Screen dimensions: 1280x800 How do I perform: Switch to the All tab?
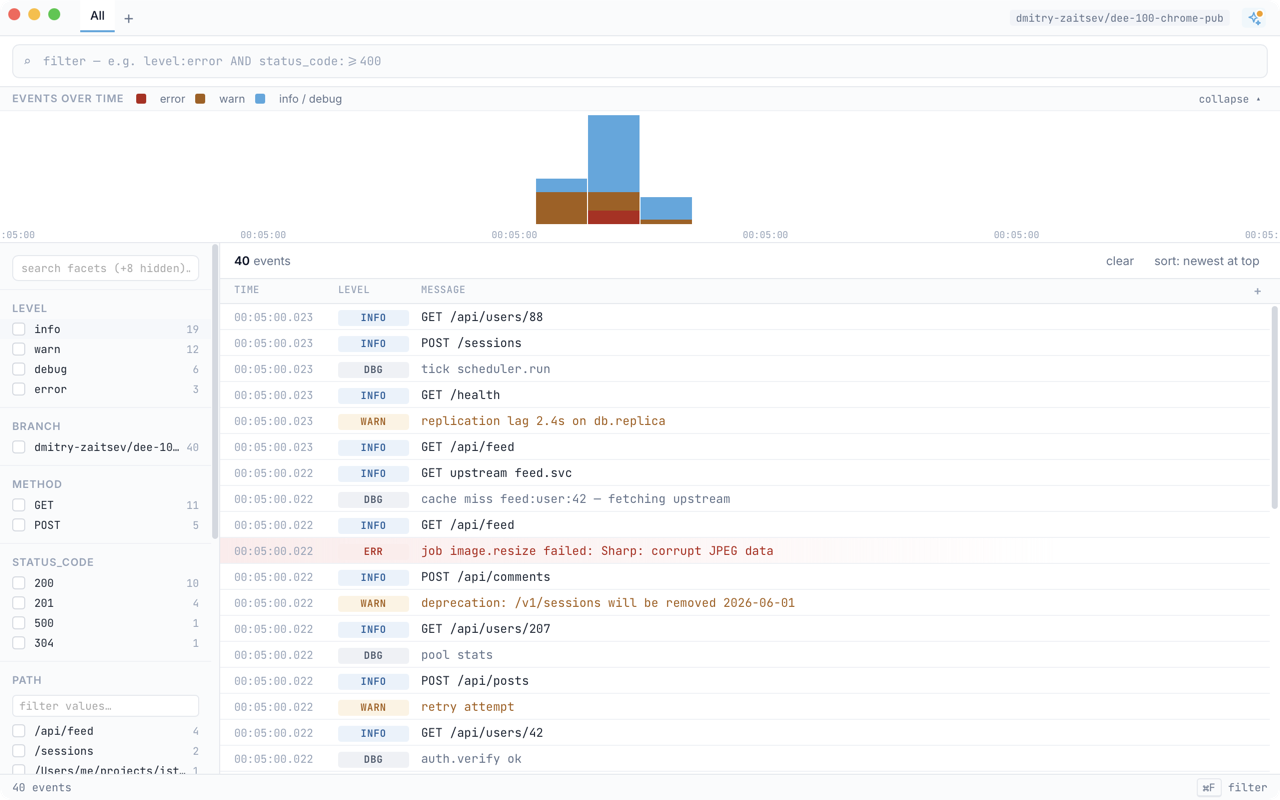coord(97,16)
